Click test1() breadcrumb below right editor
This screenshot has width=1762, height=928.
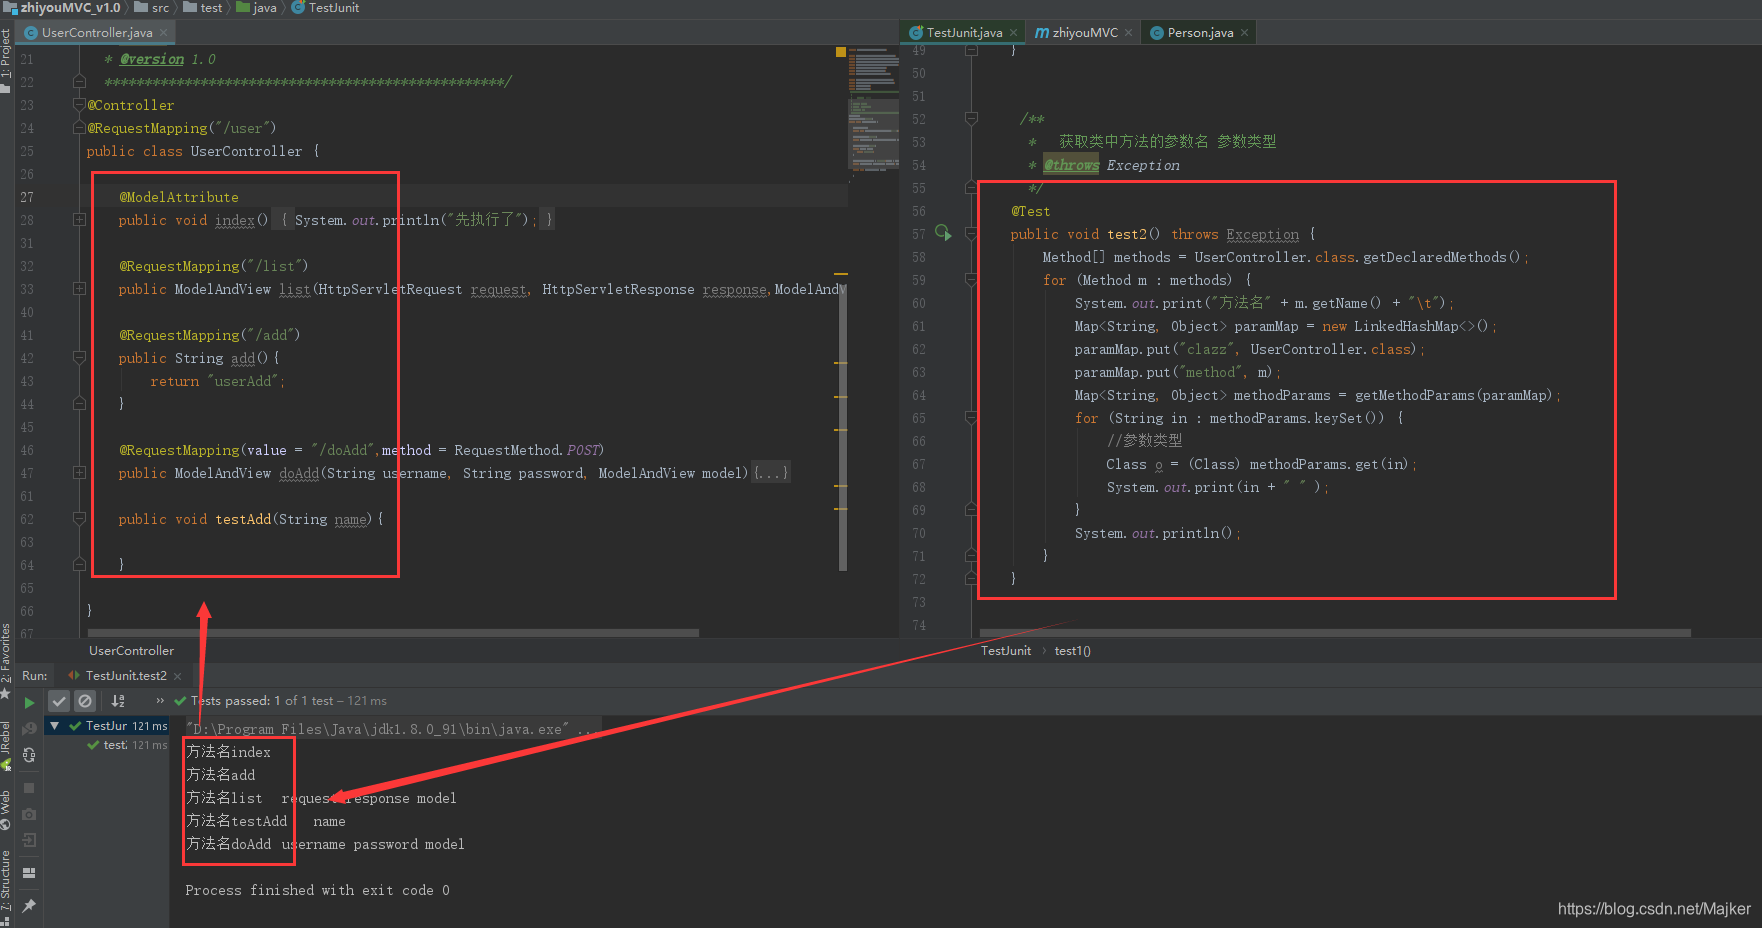(1072, 651)
